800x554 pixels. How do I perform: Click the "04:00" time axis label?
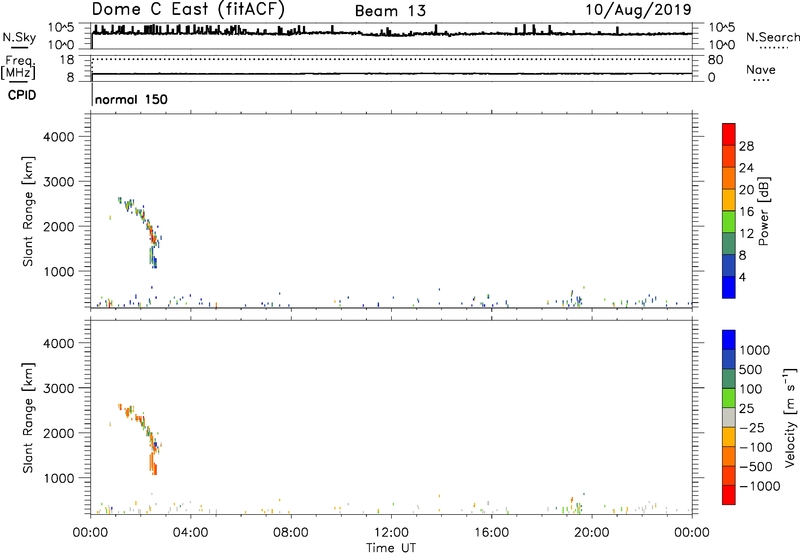tap(190, 533)
